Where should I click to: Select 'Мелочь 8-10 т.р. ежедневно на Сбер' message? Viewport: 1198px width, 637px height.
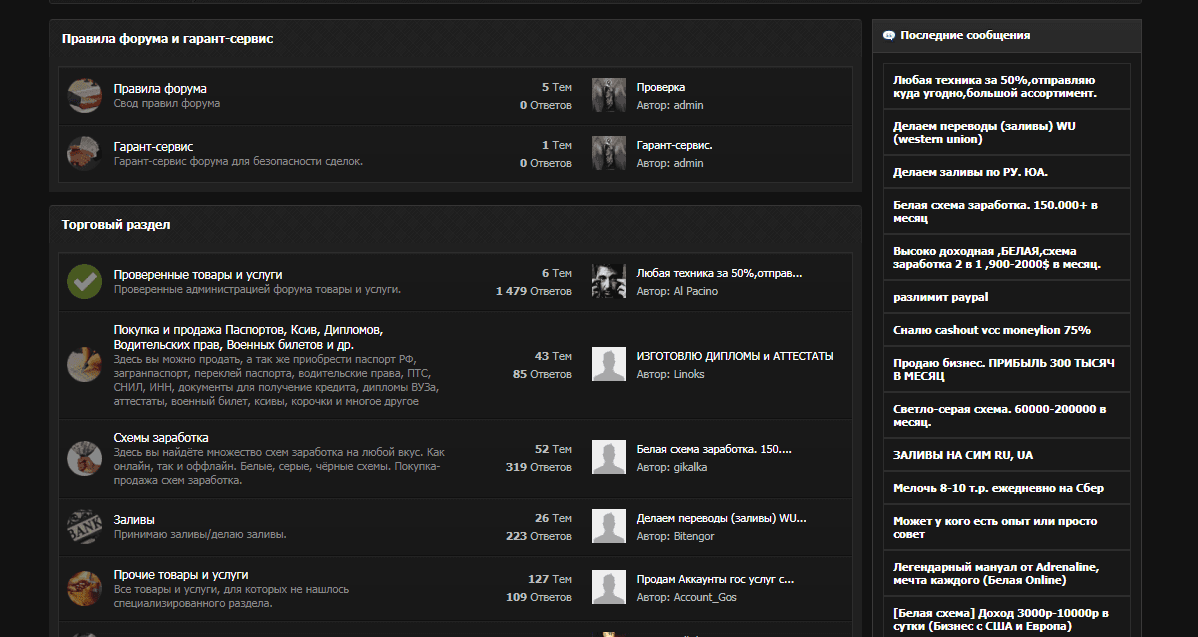[998, 488]
